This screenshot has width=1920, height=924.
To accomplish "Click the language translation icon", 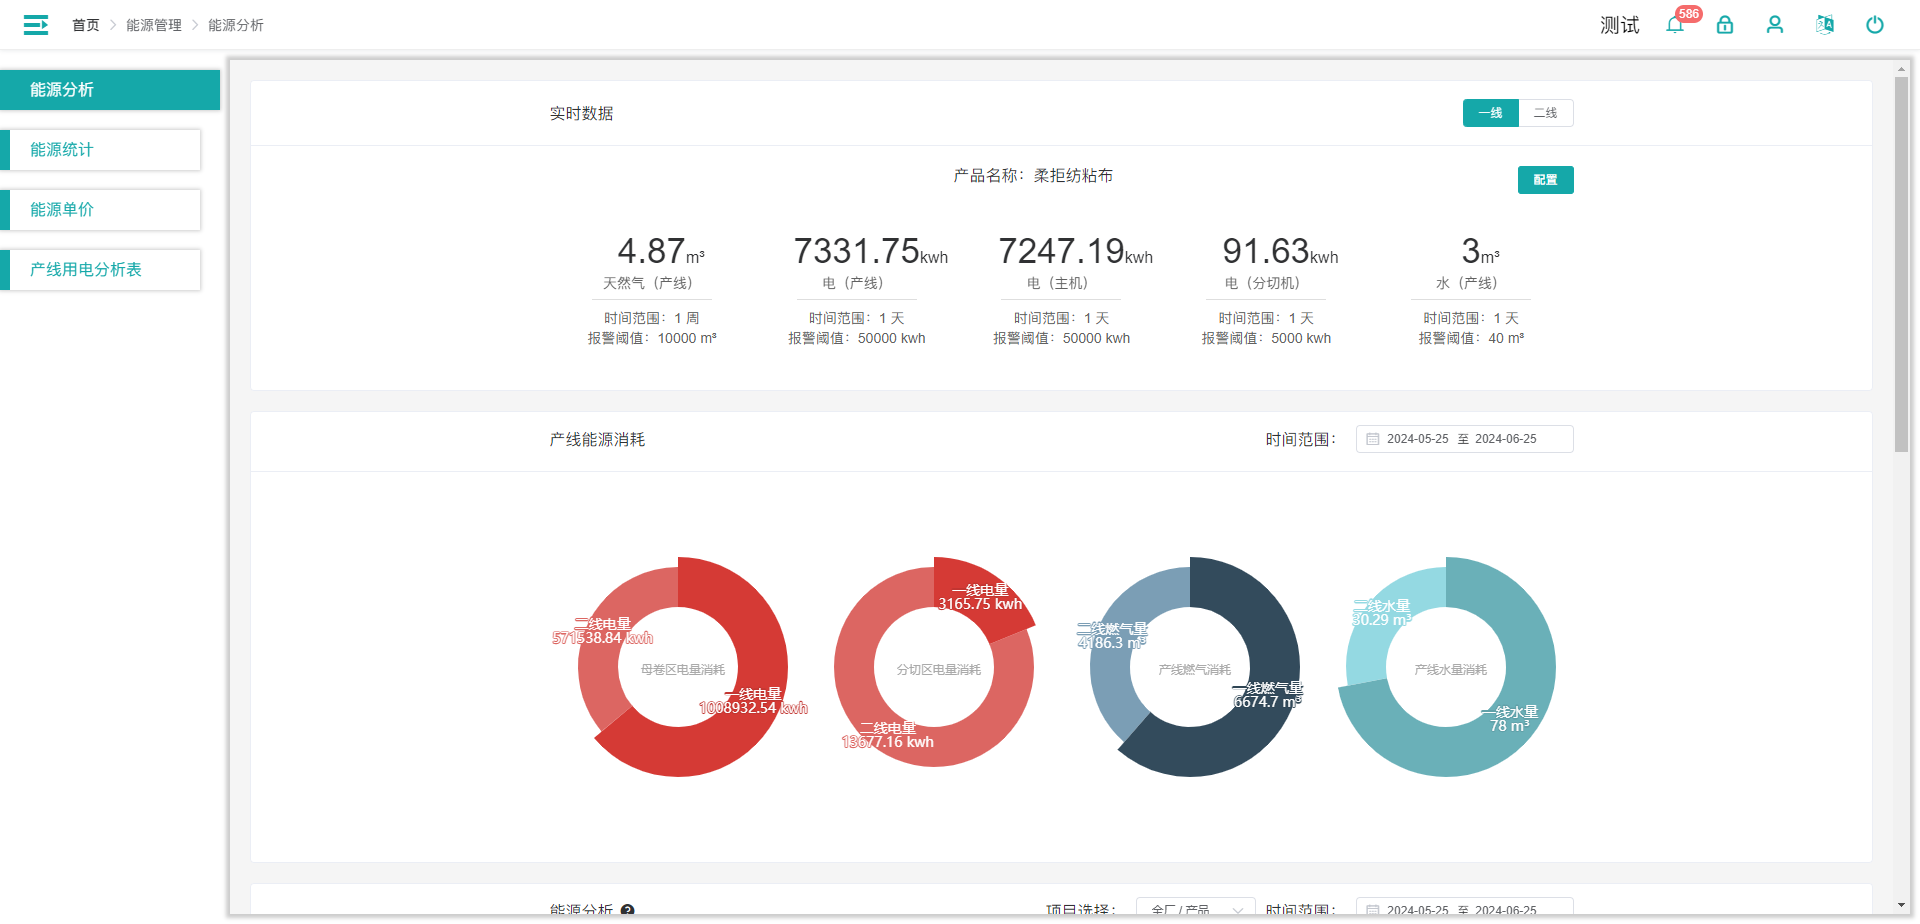I will pyautogui.click(x=1825, y=25).
